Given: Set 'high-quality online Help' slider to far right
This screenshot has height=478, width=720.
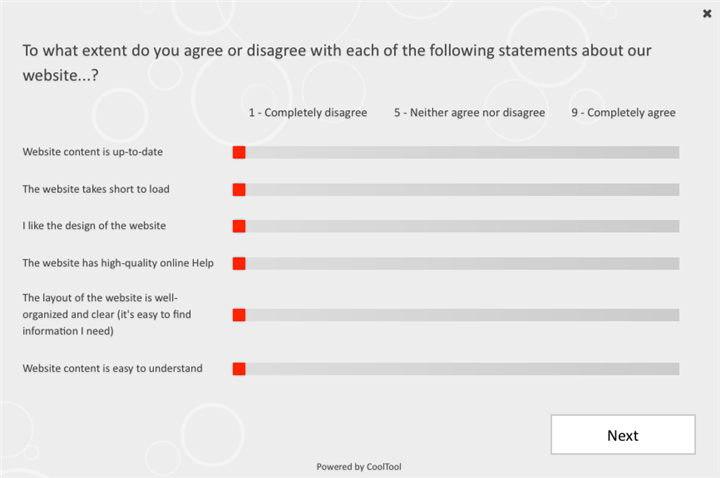Looking at the screenshot, I should (676, 263).
